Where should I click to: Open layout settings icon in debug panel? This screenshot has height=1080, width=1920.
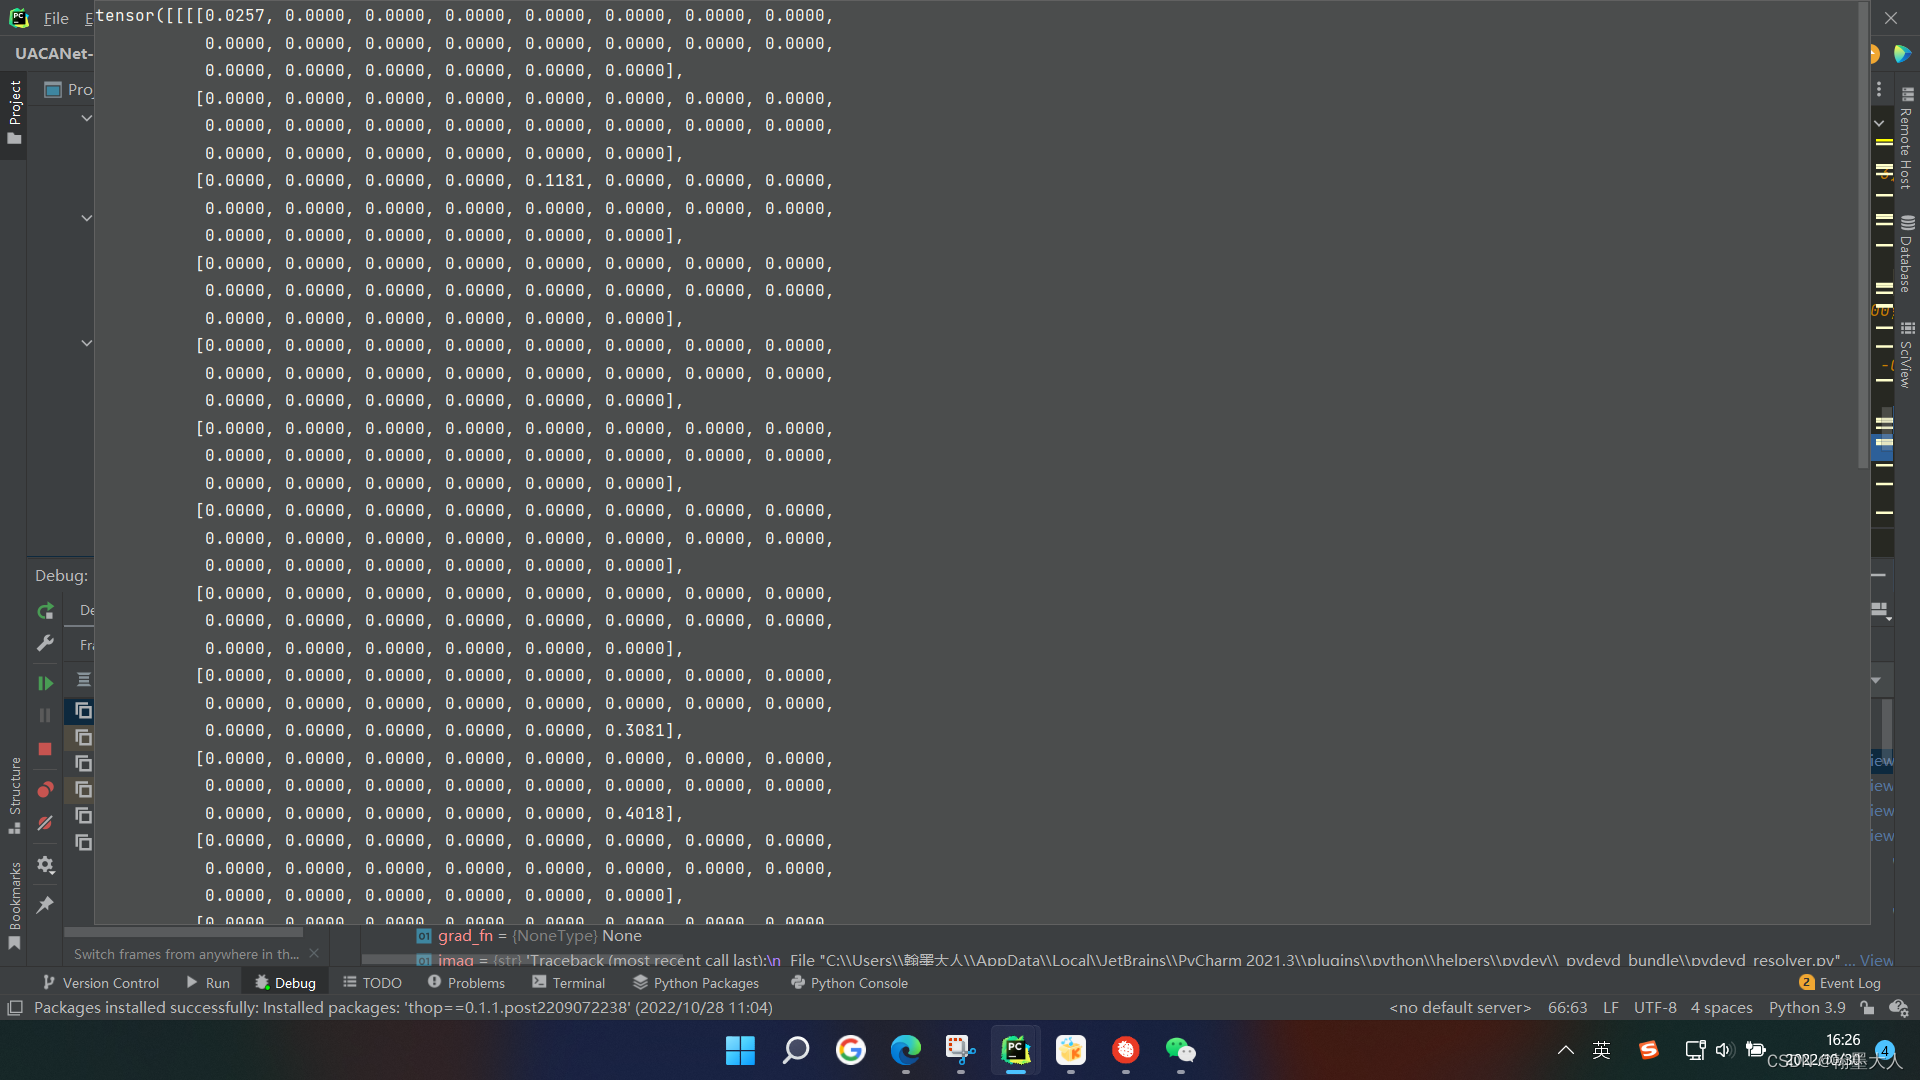[x=1880, y=610]
